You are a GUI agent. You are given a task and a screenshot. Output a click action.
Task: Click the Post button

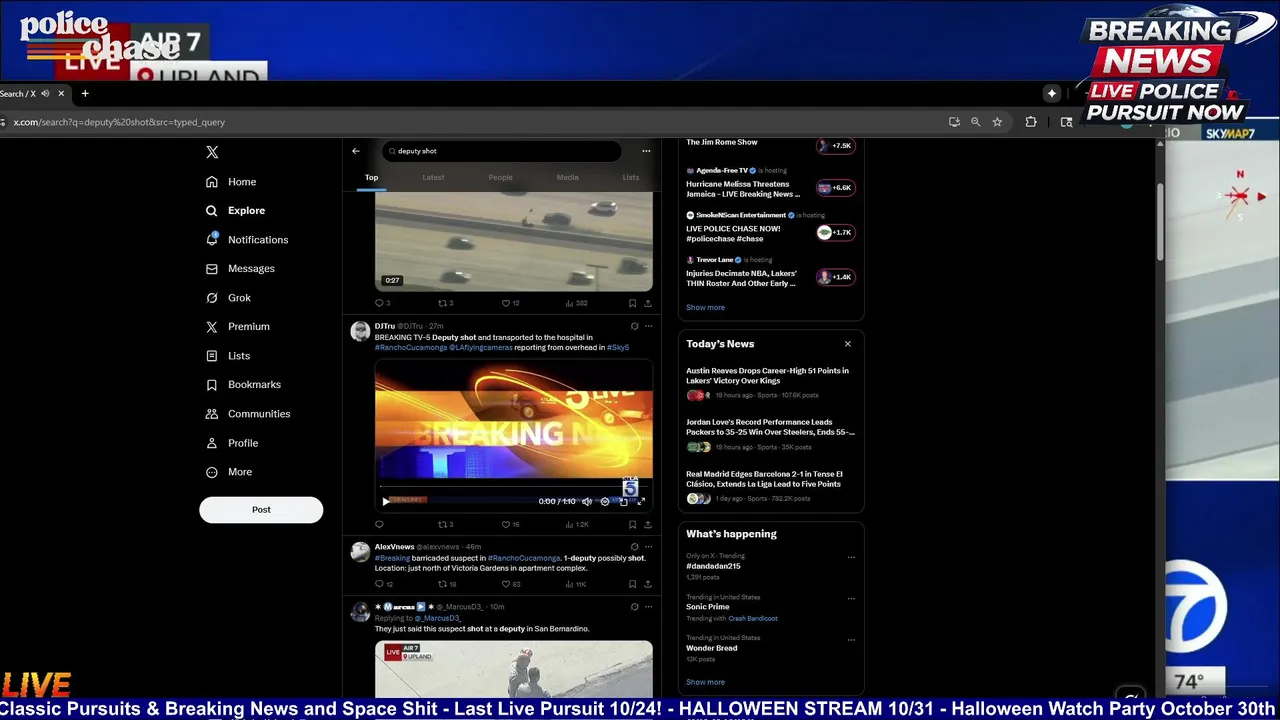click(x=261, y=510)
